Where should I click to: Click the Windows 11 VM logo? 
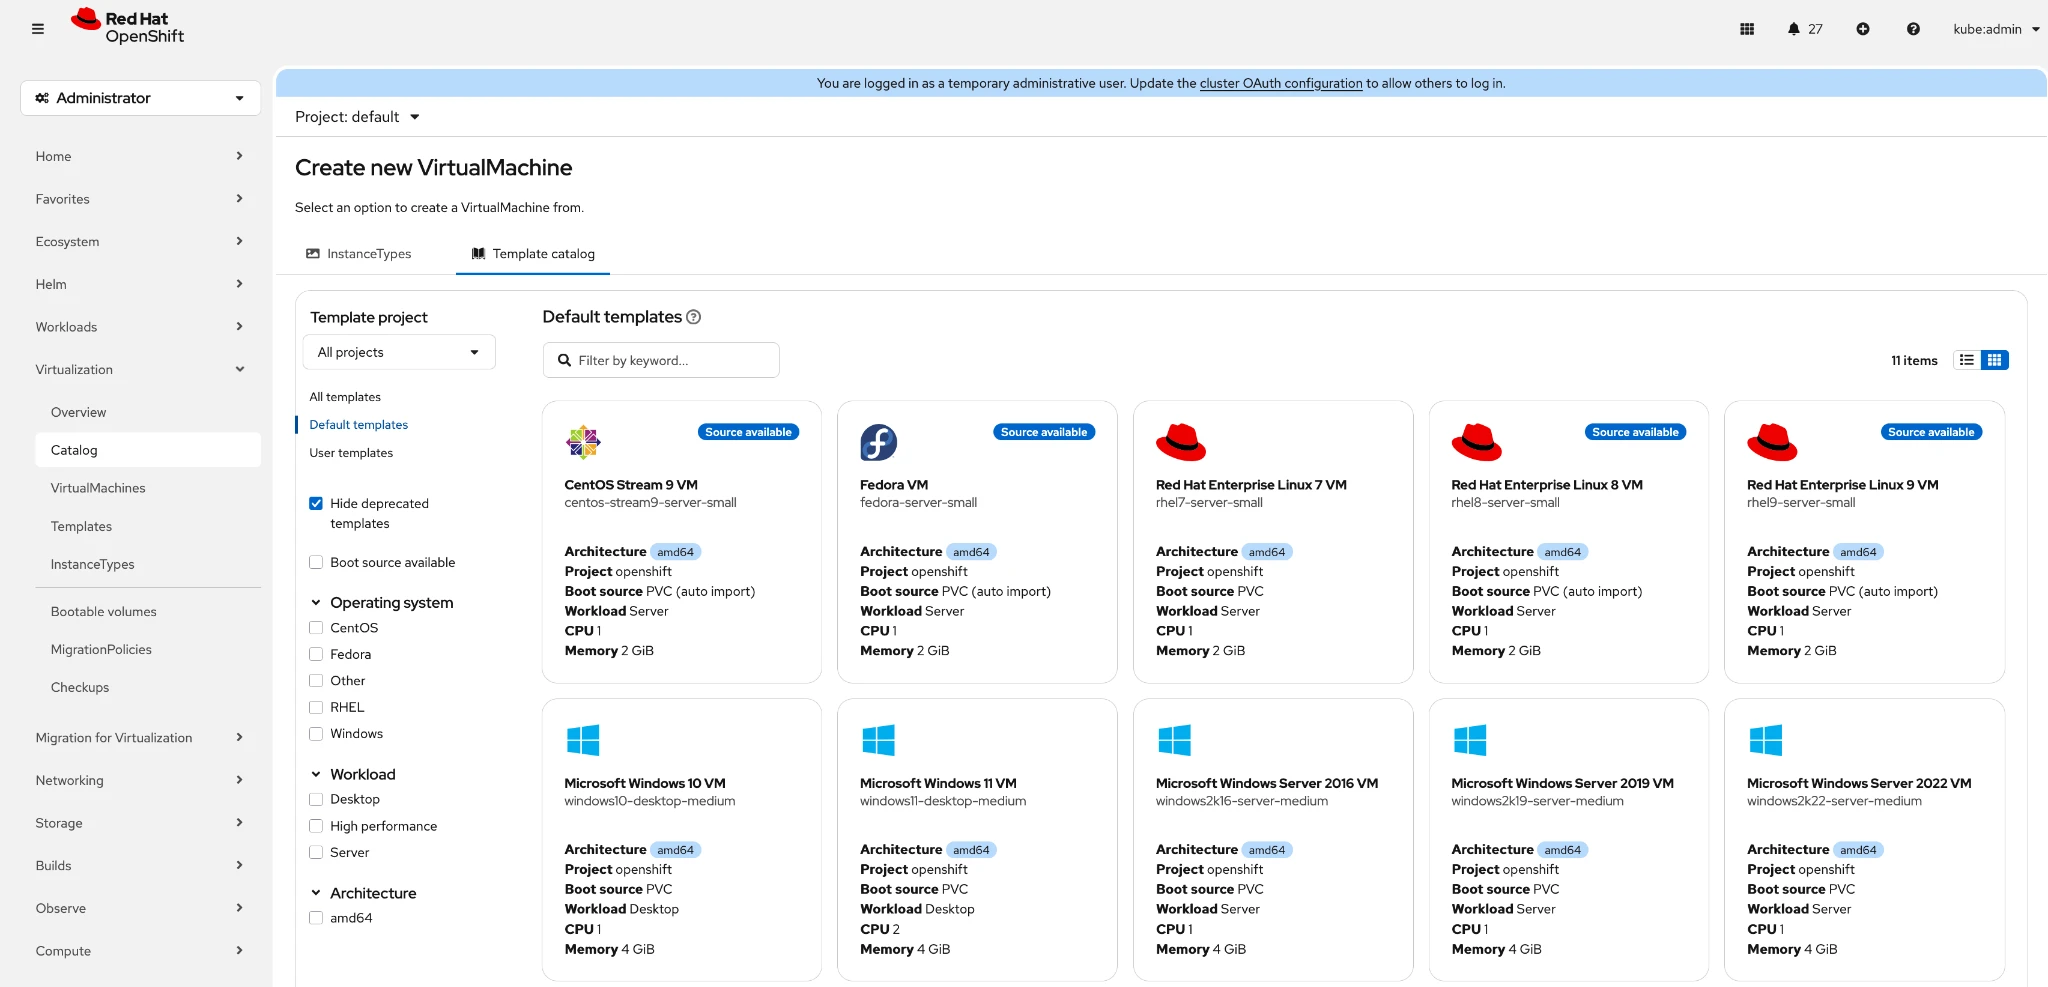(879, 740)
